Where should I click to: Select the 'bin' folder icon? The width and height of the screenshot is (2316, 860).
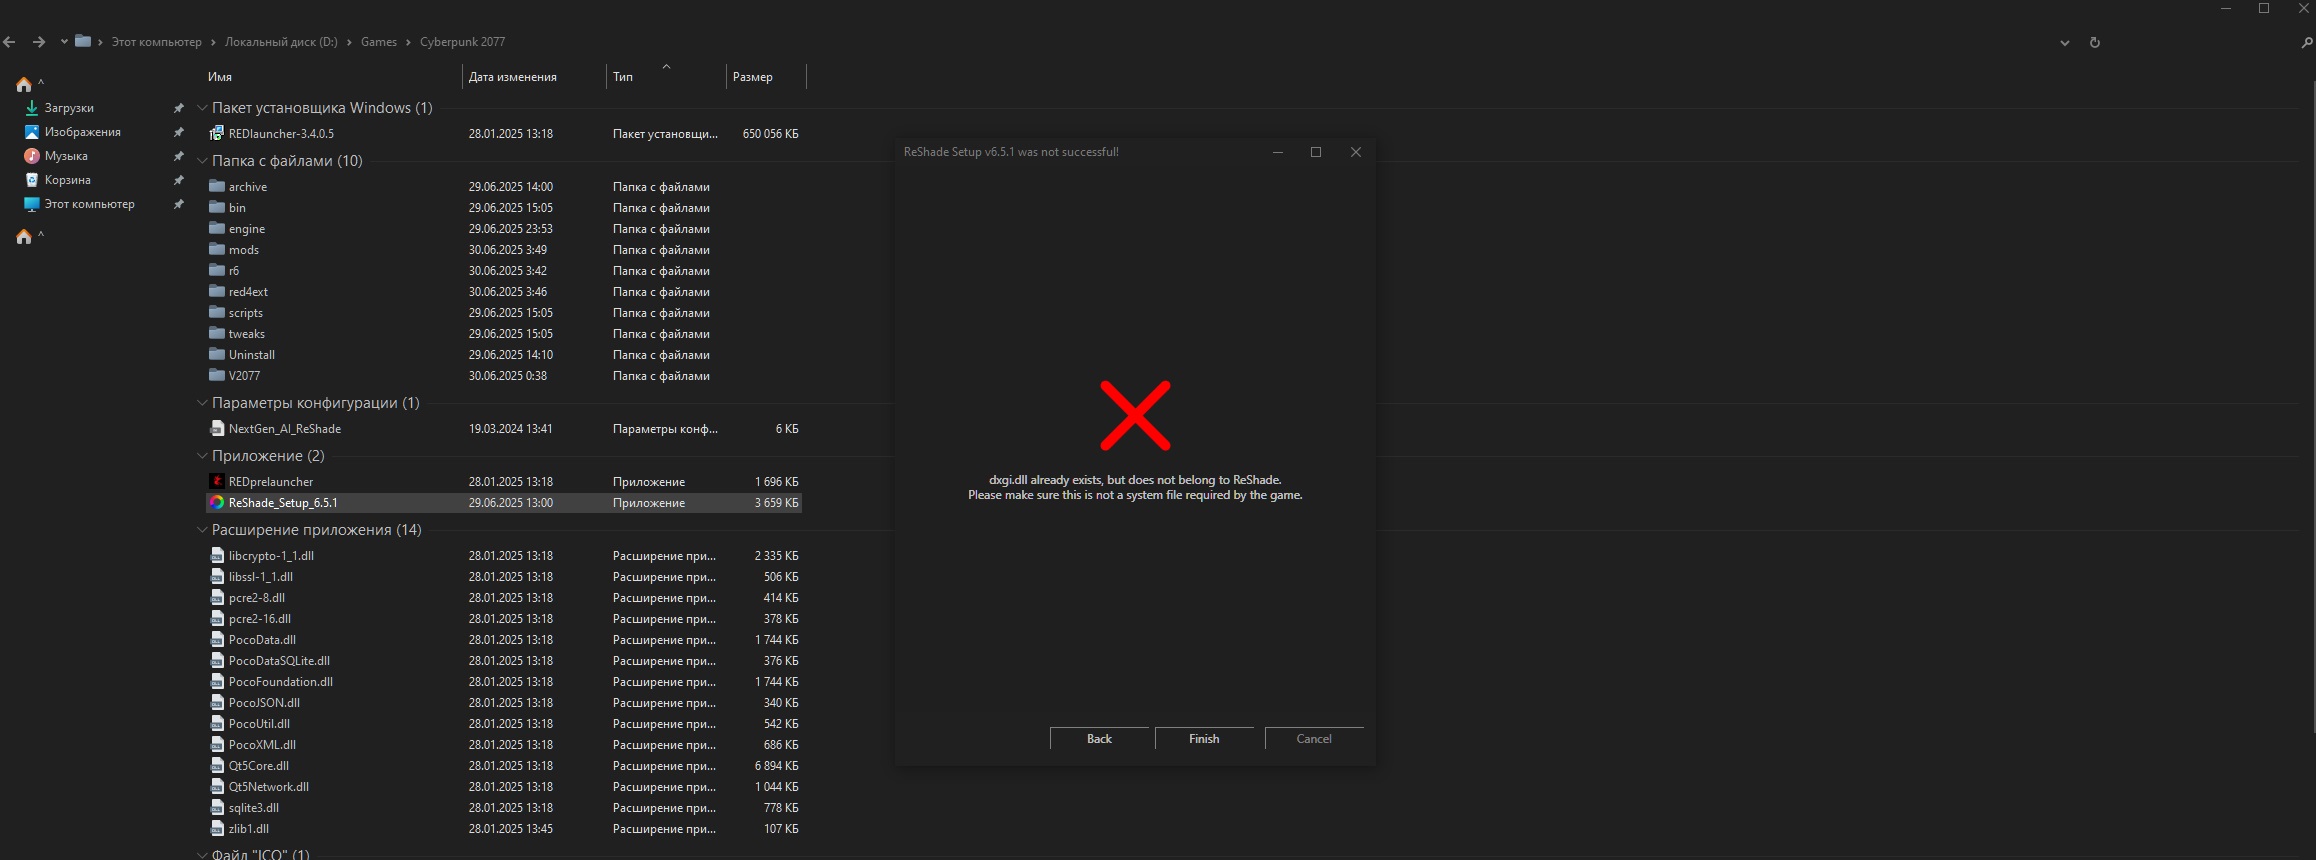click(x=217, y=207)
